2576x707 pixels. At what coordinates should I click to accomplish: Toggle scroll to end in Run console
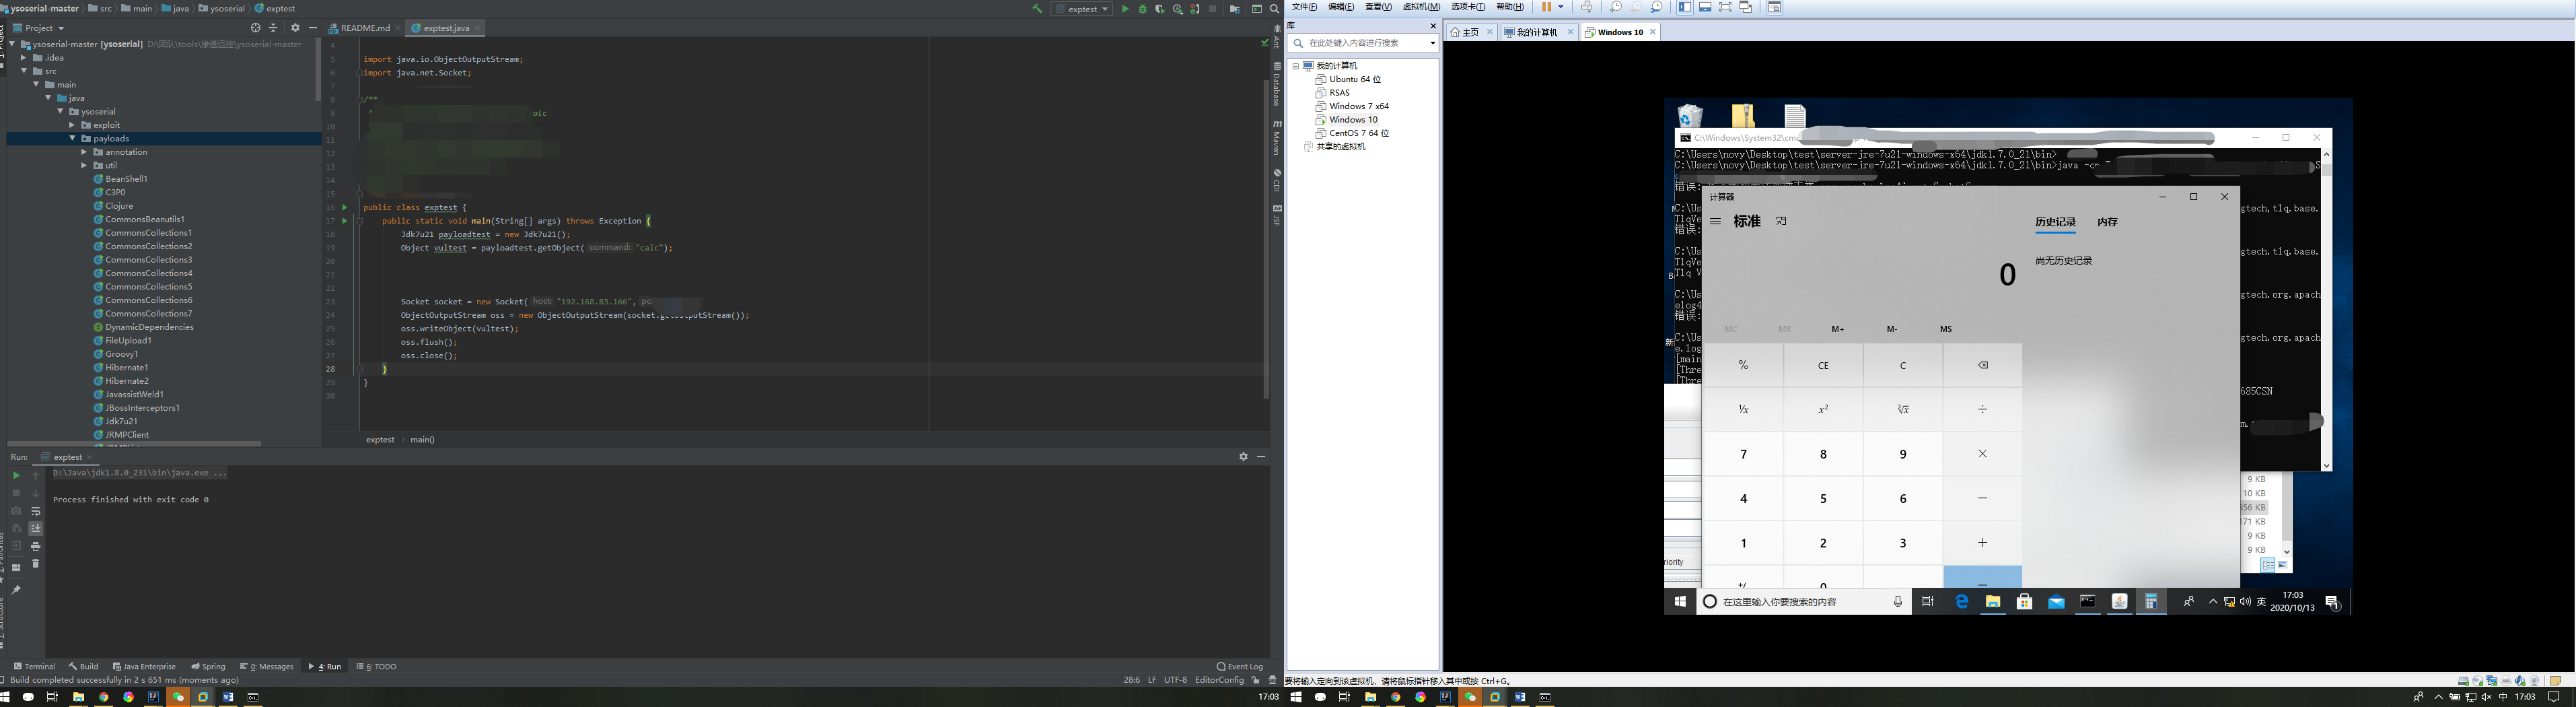tap(35, 528)
